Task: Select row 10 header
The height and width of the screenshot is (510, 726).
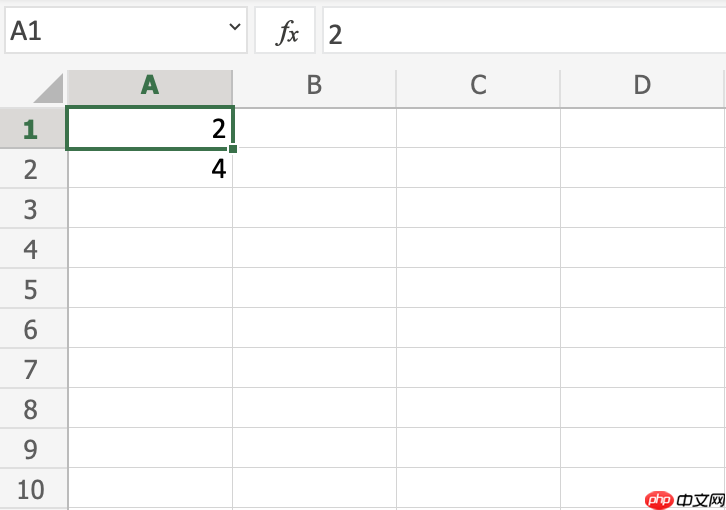Action: [x=31, y=489]
